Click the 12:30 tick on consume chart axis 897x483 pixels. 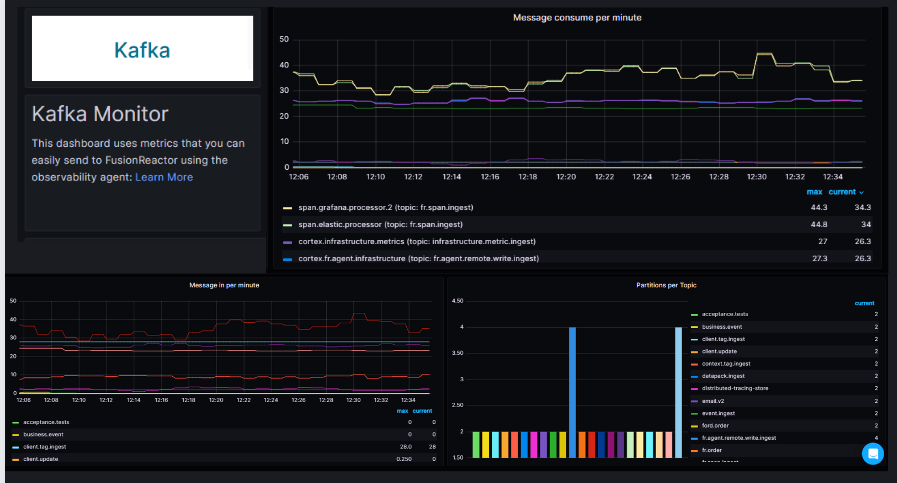(x=756, y=177)
